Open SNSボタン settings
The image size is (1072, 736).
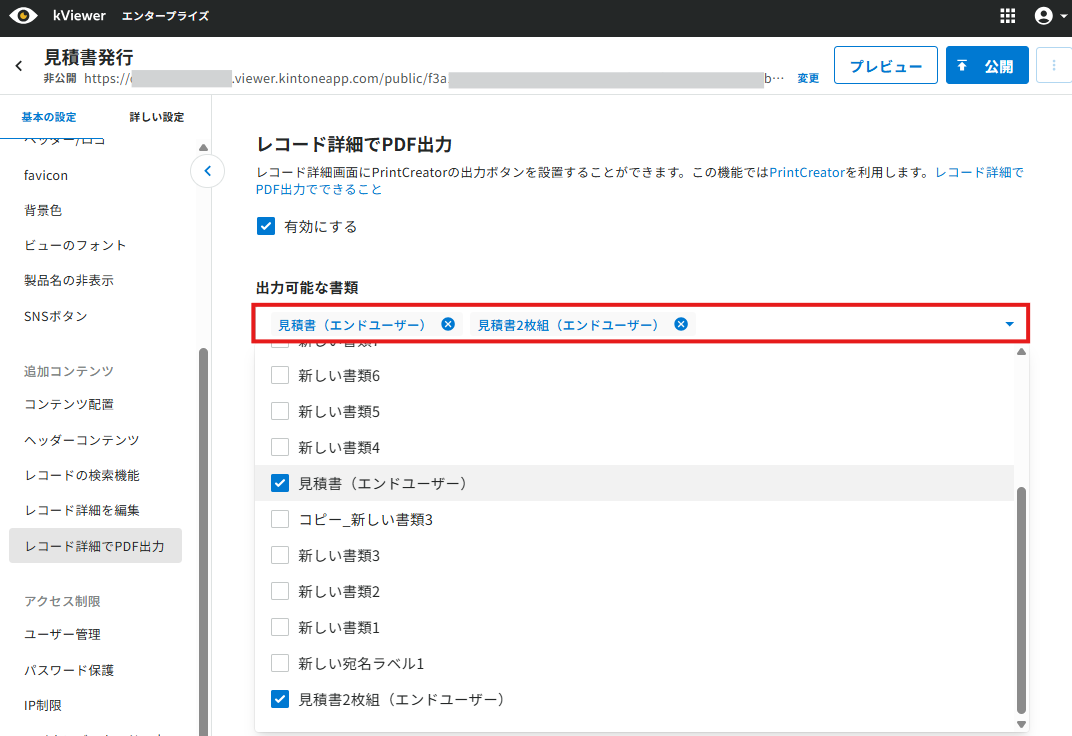(56, 316)
